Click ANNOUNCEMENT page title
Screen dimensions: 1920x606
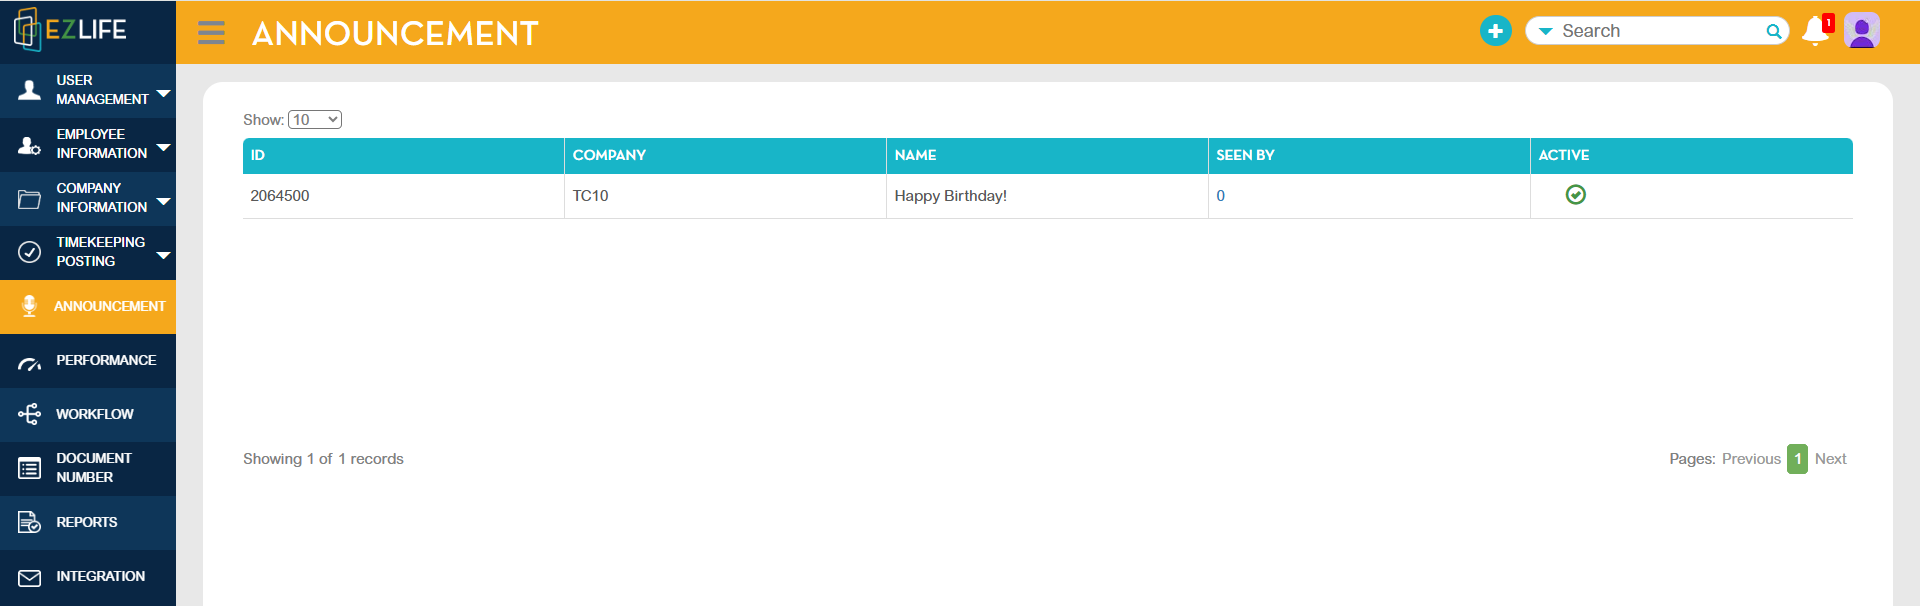click(395, 34)
